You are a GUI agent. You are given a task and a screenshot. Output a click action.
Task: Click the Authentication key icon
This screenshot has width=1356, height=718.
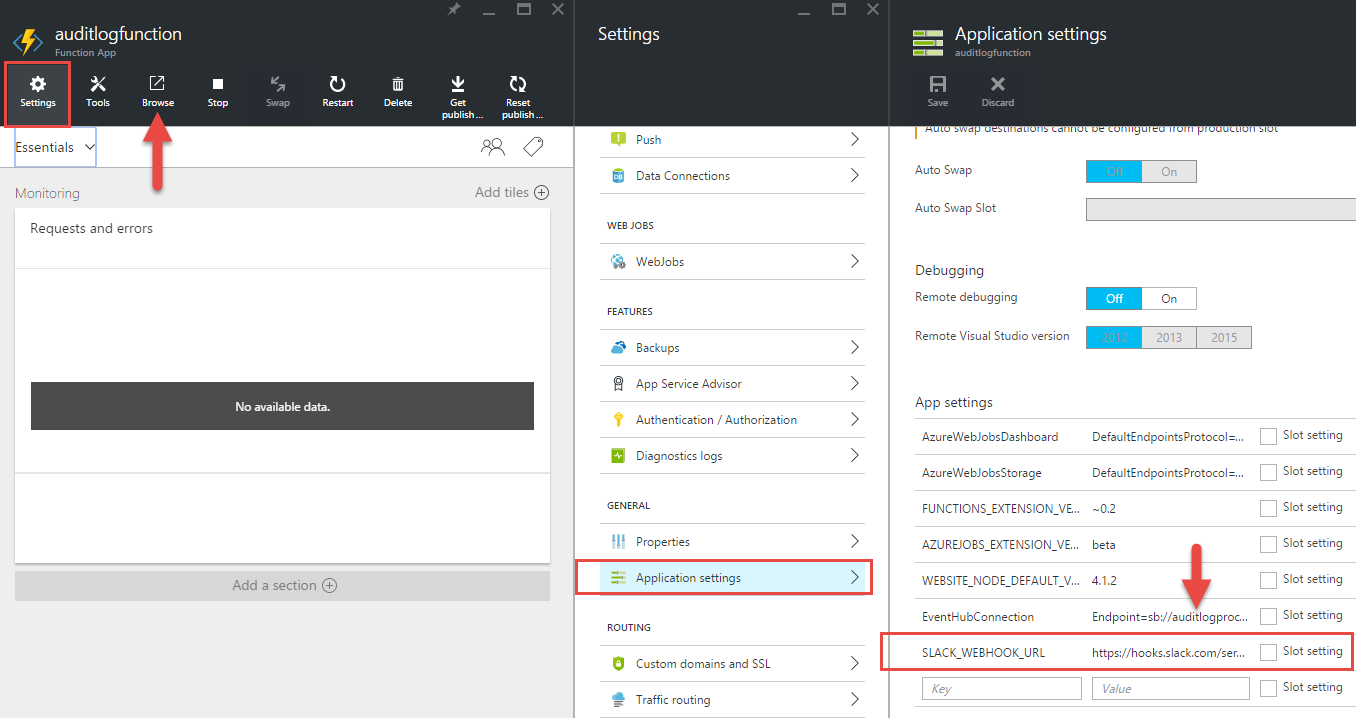click(618, 420)
